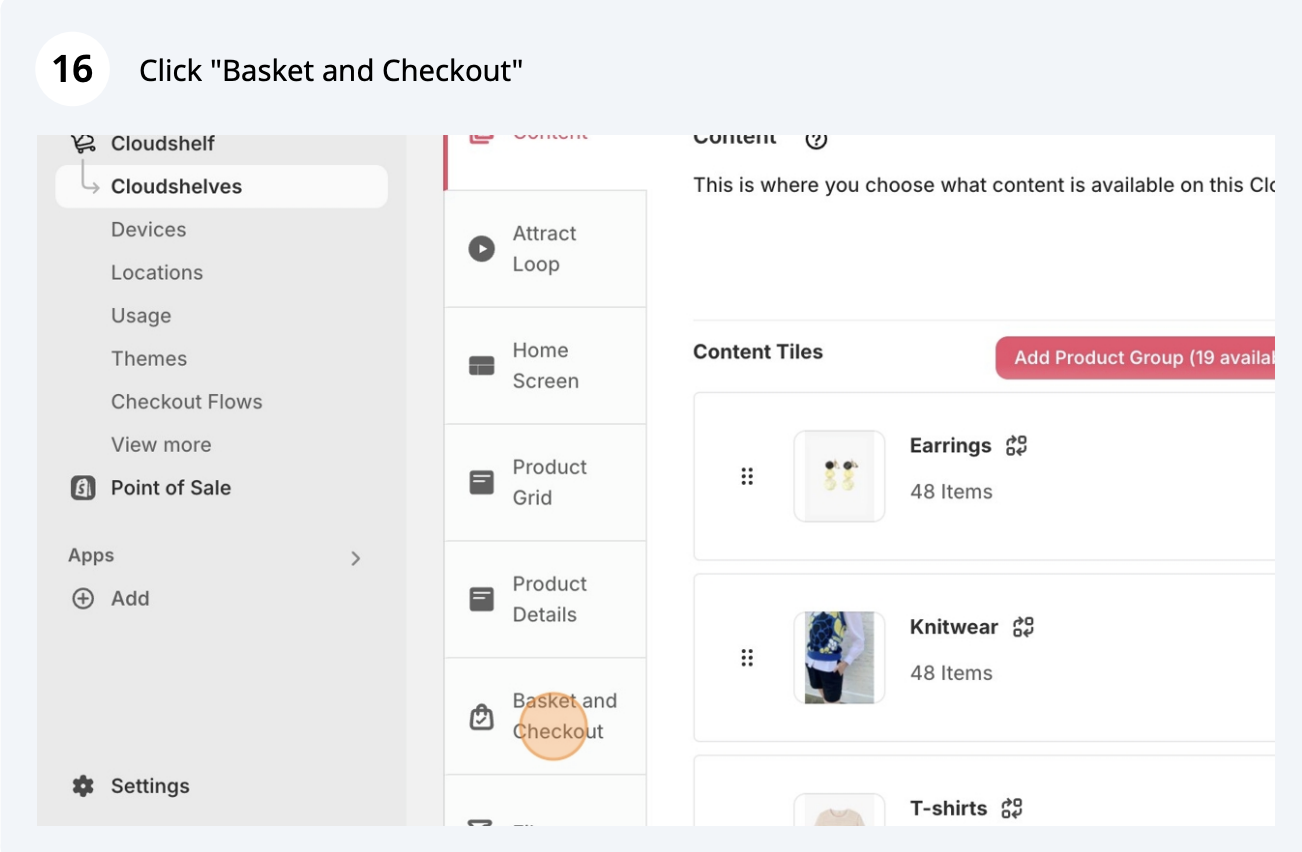Screen dimensions: 1302x852
Task: Open the Settings gear icon
Action: 83,786
